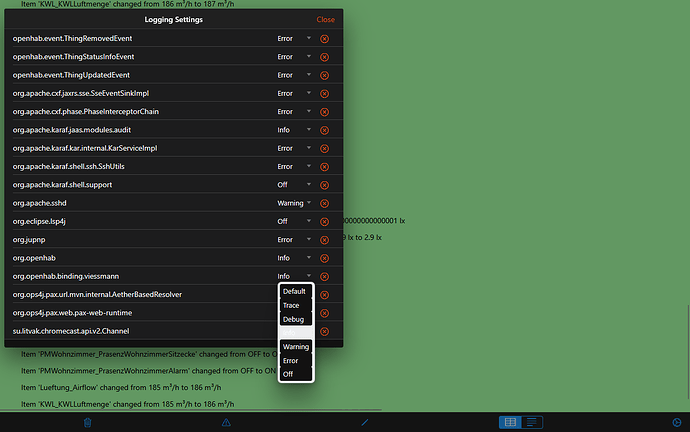Remove the KarServiceImpl logger entry

coord(324,149)
